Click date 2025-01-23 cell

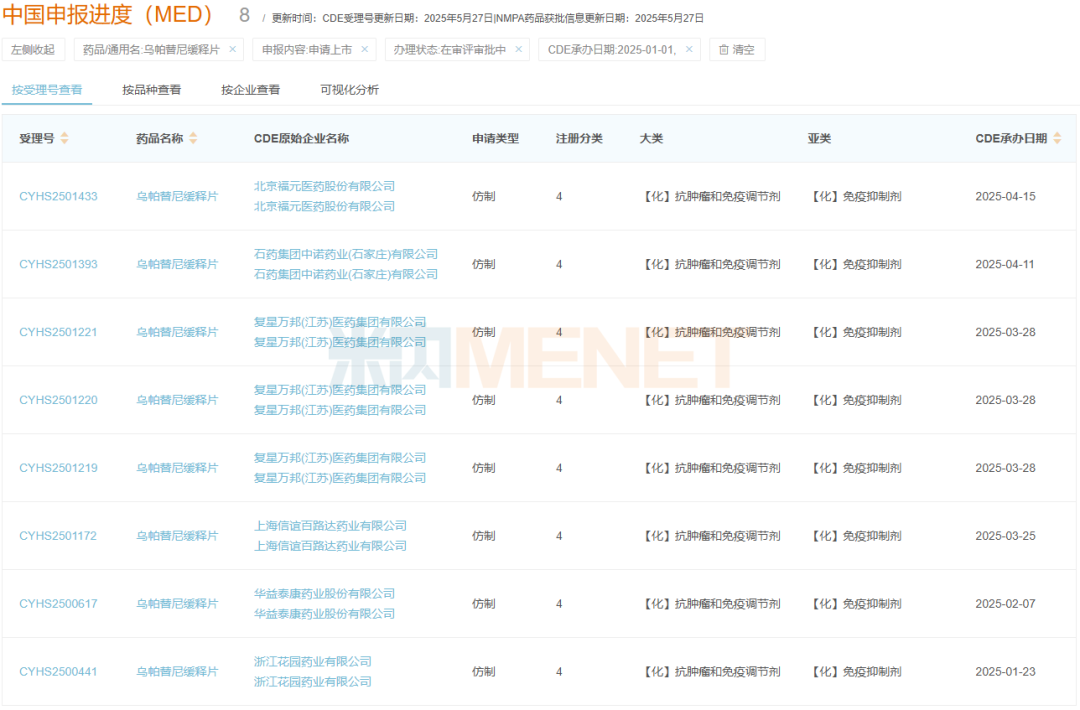pos(1006,671)
